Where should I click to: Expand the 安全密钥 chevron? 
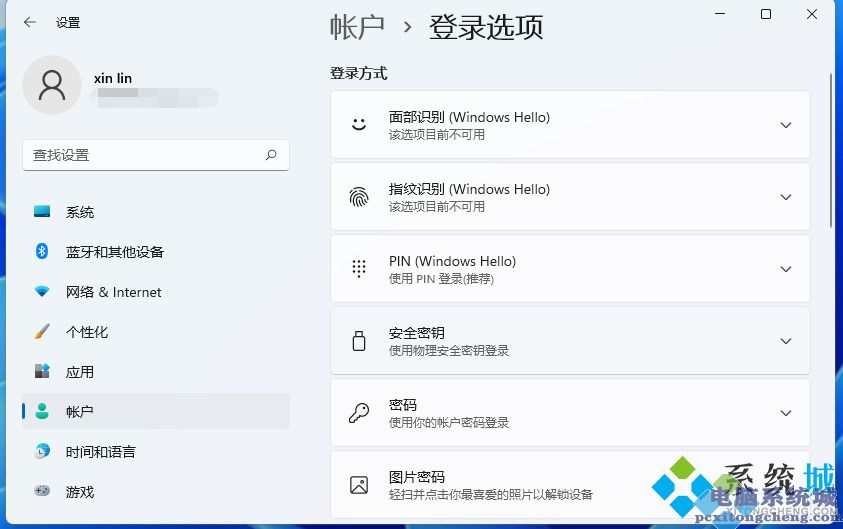coord(785,341)
